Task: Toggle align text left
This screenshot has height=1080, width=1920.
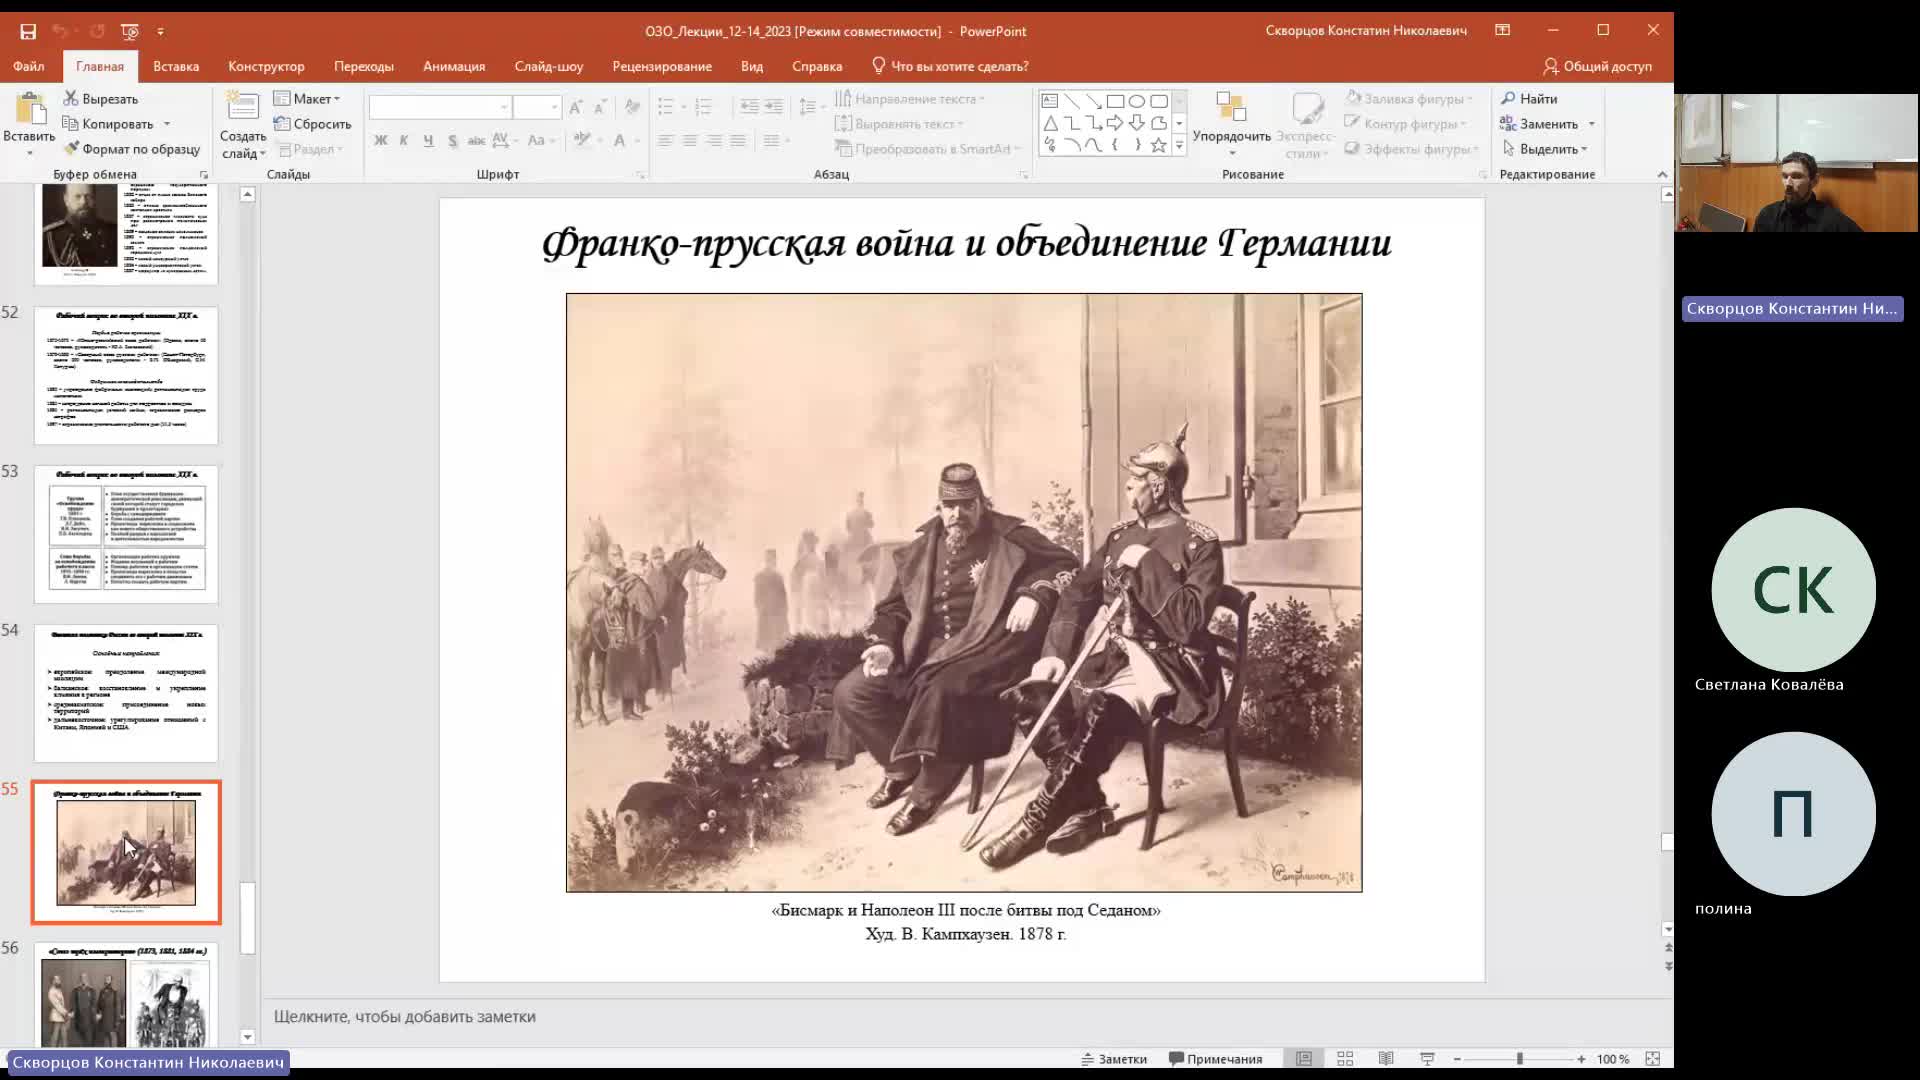Action: 665,141
